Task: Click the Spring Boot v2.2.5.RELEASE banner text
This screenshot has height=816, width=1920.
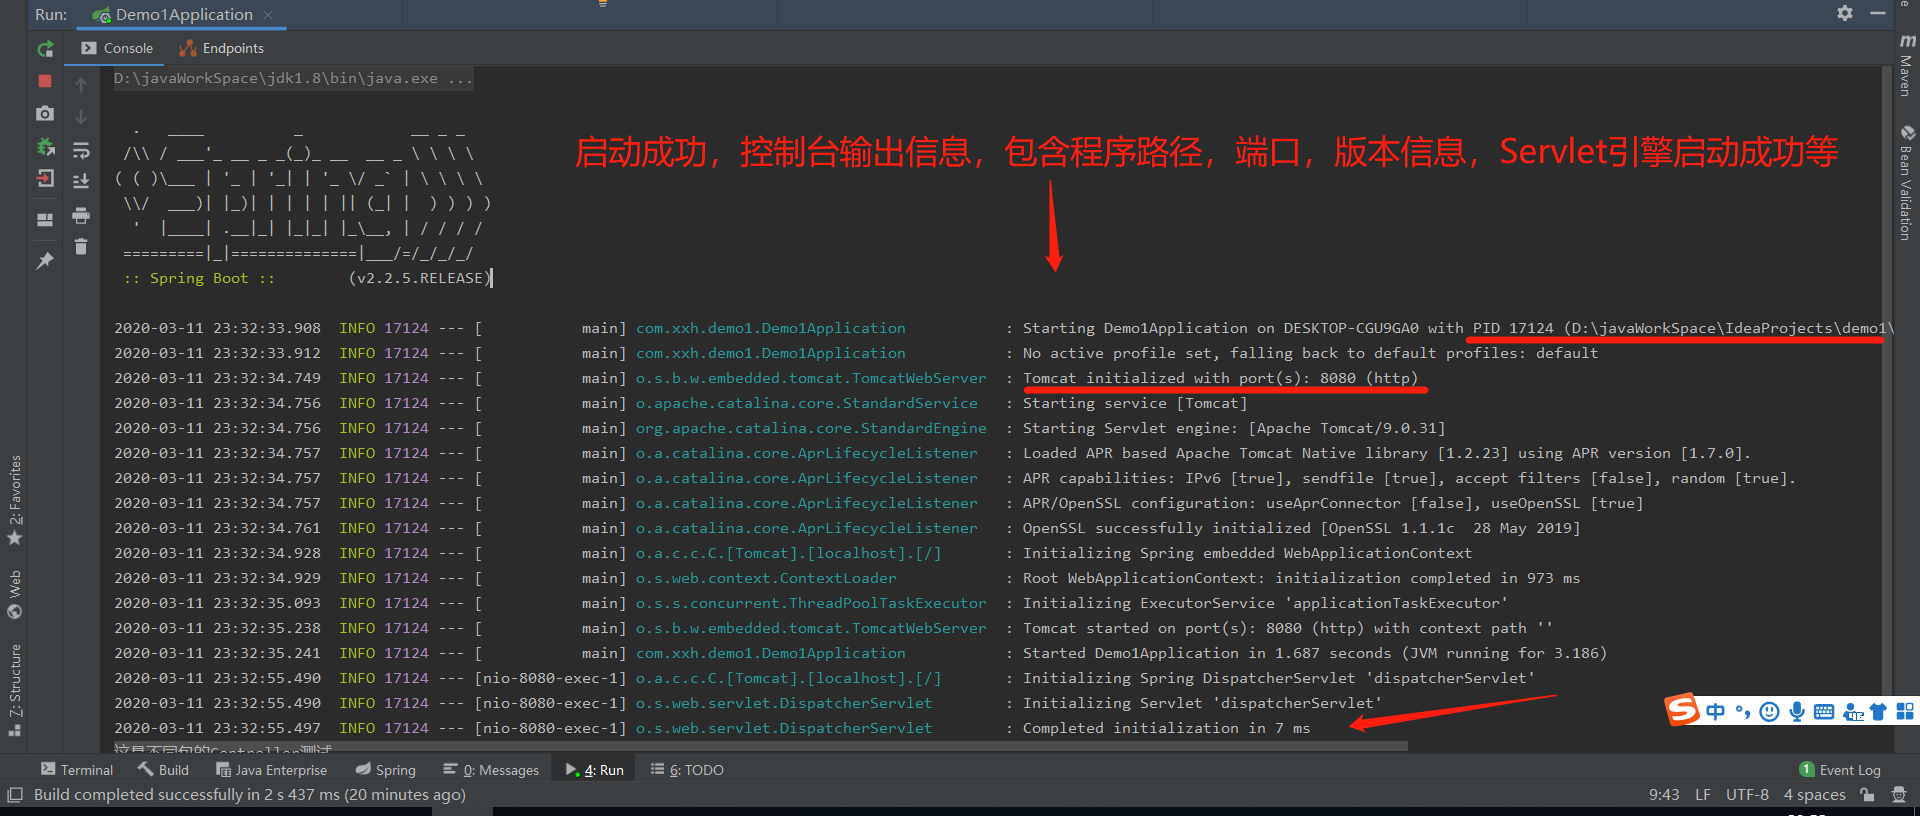Action: point(307,278)
